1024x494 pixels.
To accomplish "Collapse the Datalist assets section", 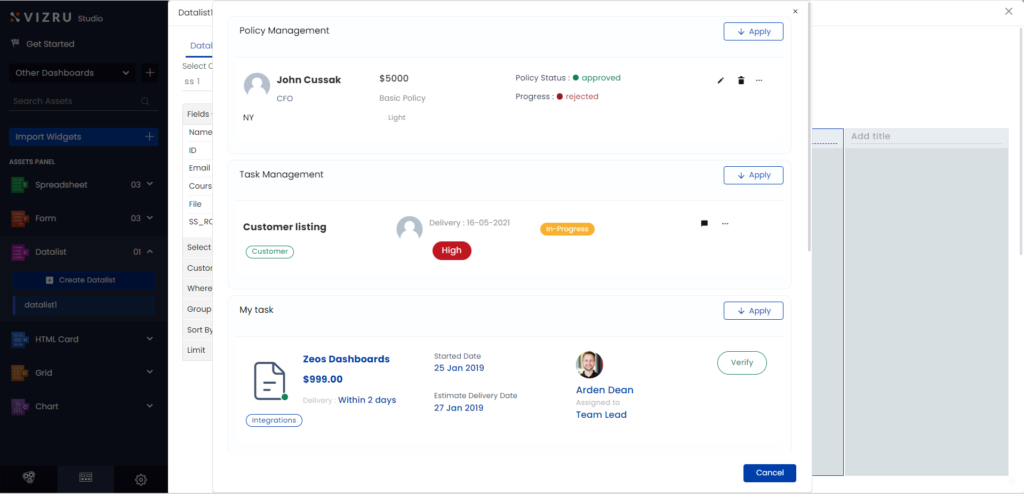I will 149,252.
